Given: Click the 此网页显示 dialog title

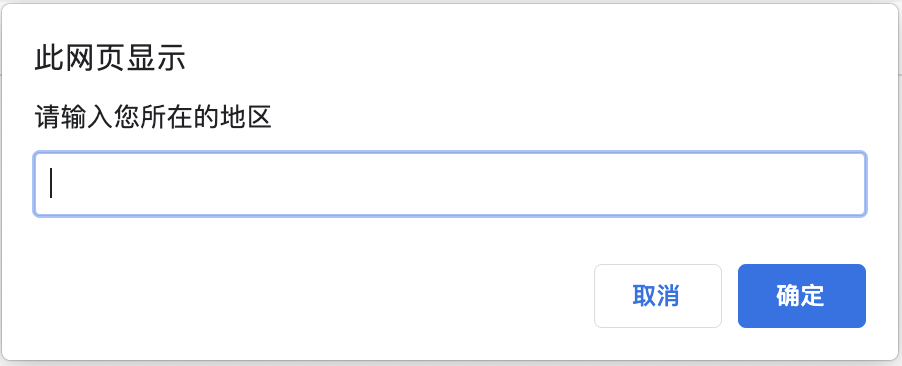Looking at the screenshot, I should [x=110, y=59].
